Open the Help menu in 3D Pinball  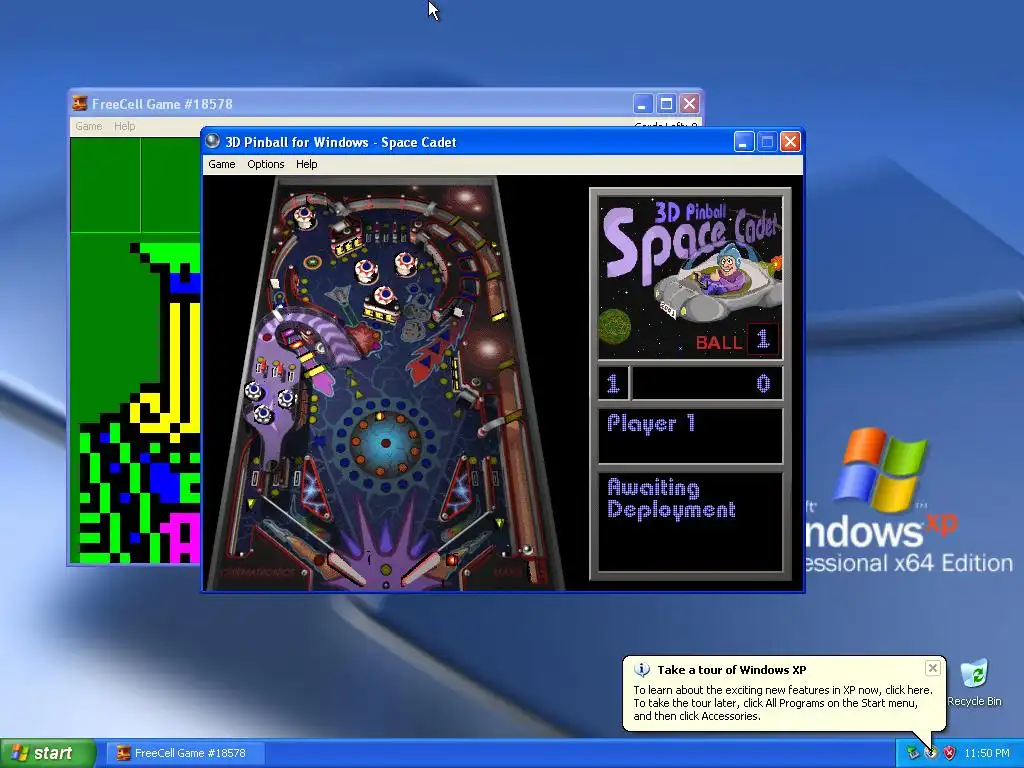306,164
